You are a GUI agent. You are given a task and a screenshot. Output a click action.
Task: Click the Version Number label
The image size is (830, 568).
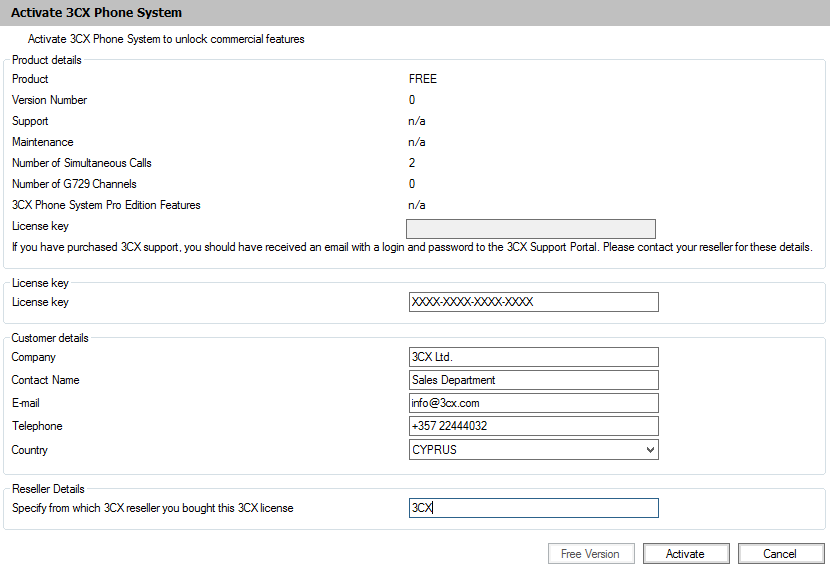(x=49, y=100)
